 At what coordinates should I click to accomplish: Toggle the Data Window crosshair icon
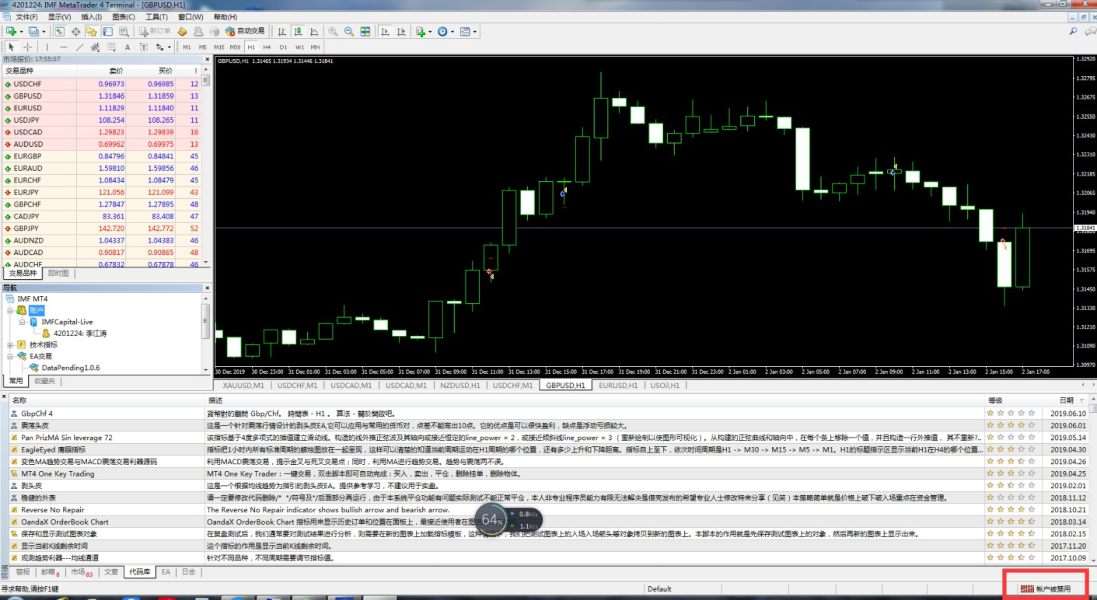pyautogui.click(x=76, y=31)
